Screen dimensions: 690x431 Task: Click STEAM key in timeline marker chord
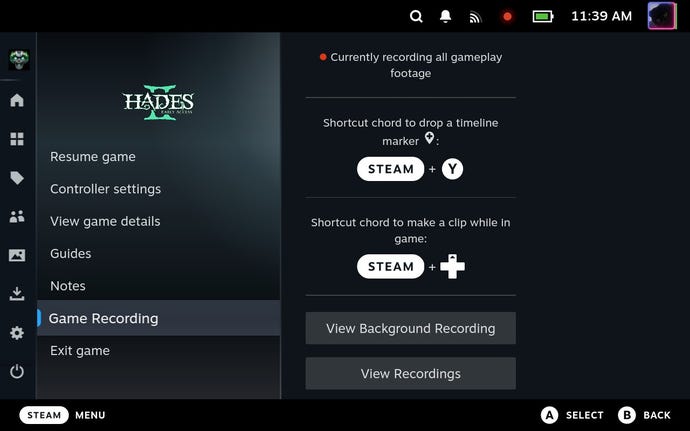click(x=390, y=169)
